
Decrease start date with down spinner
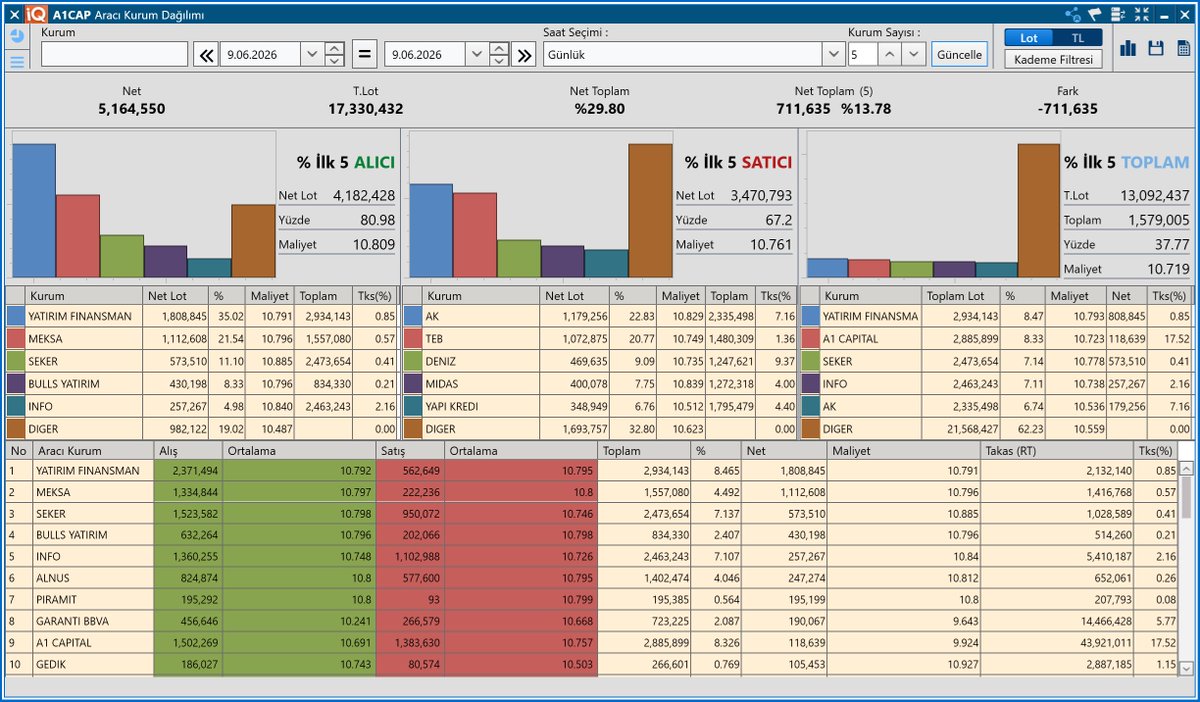click(x=335, y=61)
